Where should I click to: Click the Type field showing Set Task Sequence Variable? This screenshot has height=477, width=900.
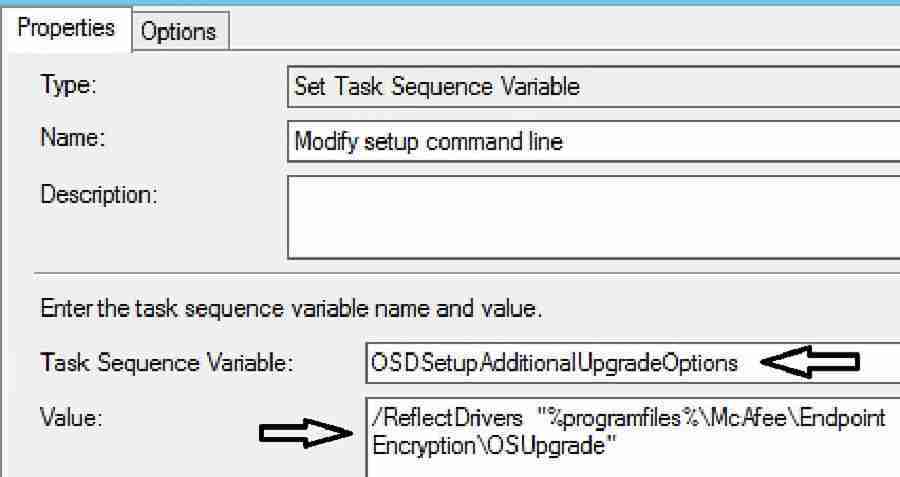592,86
